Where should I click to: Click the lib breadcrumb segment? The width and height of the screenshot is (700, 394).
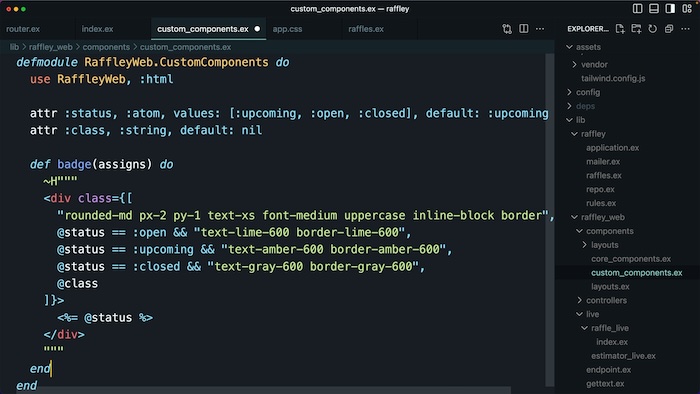coord(14,47)
